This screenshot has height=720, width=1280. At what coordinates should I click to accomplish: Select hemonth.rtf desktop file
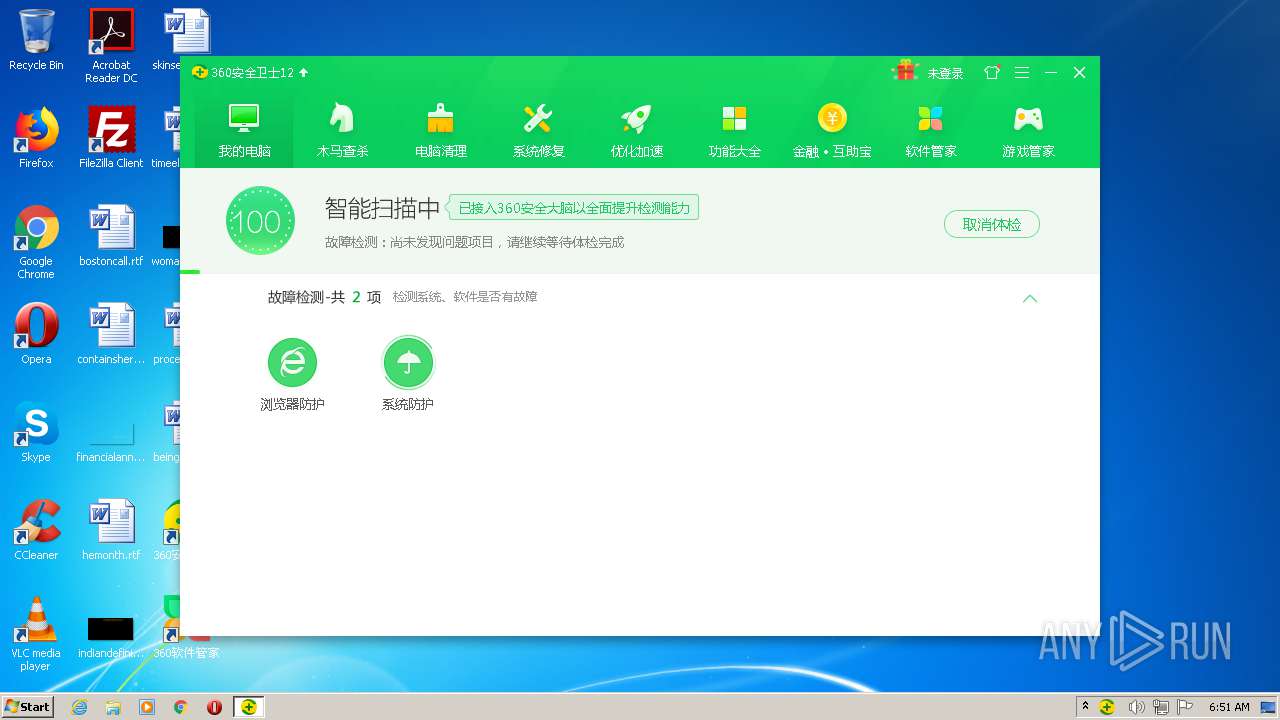click(x=111, y=530)
